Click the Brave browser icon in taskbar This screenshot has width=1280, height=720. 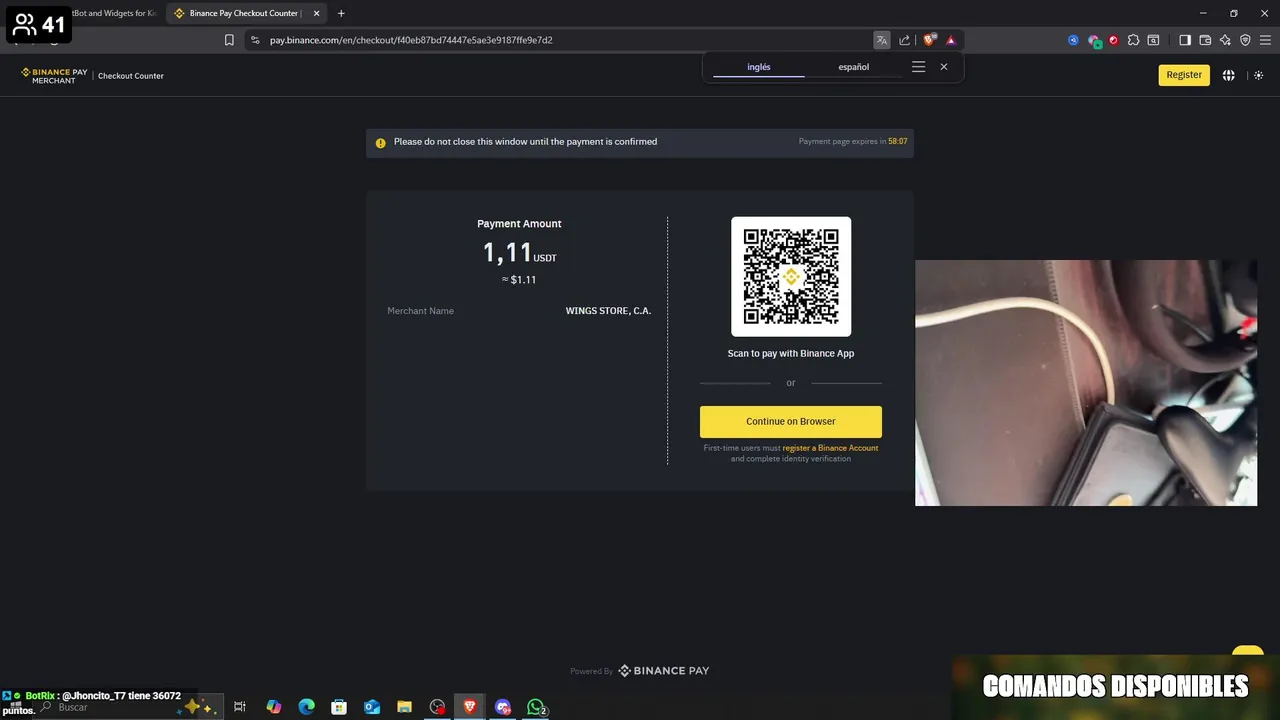470,707
